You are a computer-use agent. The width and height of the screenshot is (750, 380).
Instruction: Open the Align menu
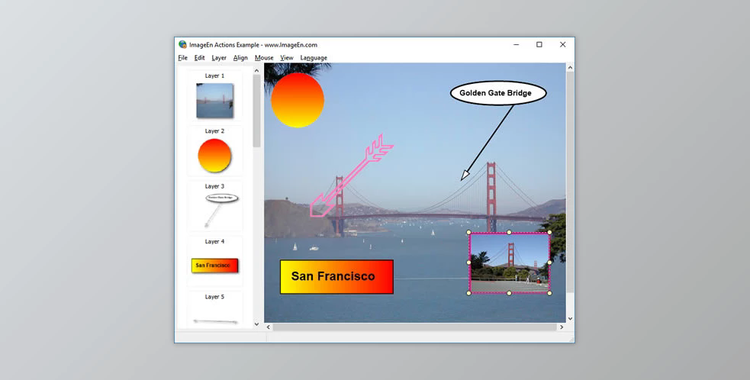pyautogui.click(x=241, y=58)
